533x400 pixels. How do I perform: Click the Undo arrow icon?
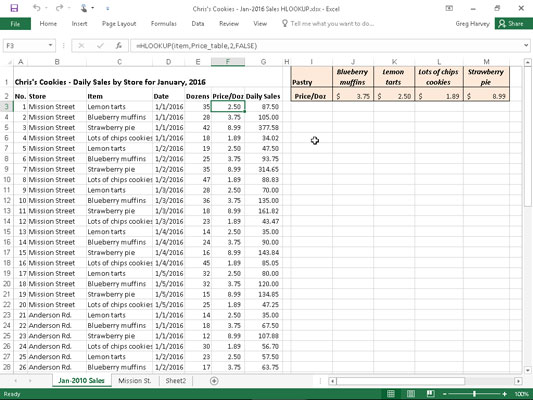click(x=36, y=8)
